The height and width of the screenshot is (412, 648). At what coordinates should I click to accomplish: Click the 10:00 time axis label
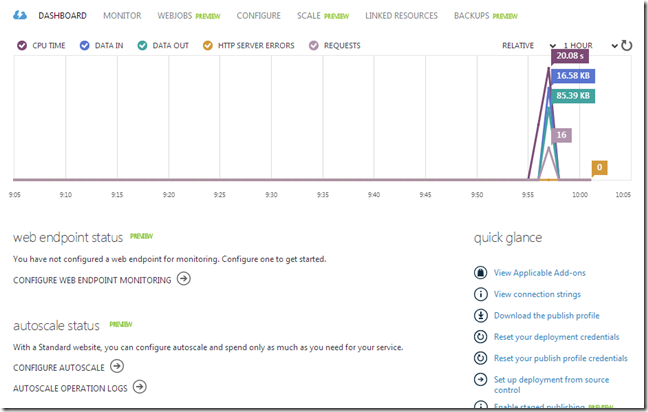point(579,195)
